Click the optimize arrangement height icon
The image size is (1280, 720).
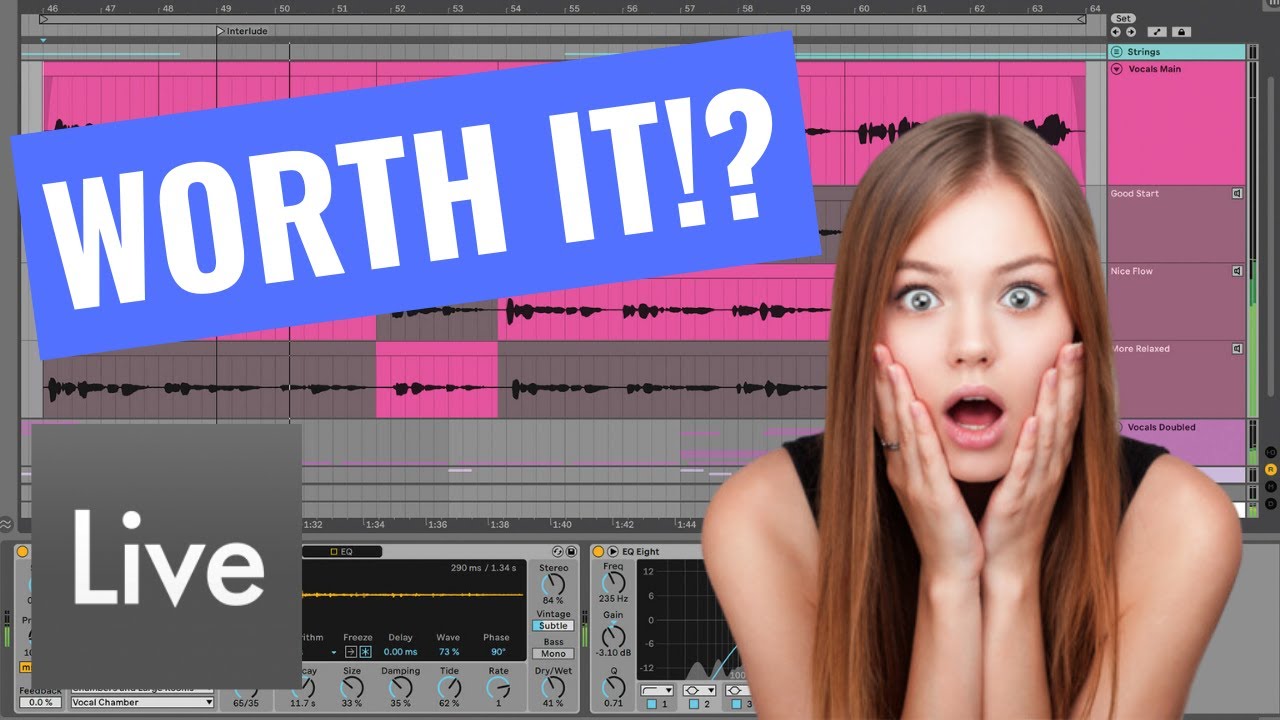point(1158,32)
